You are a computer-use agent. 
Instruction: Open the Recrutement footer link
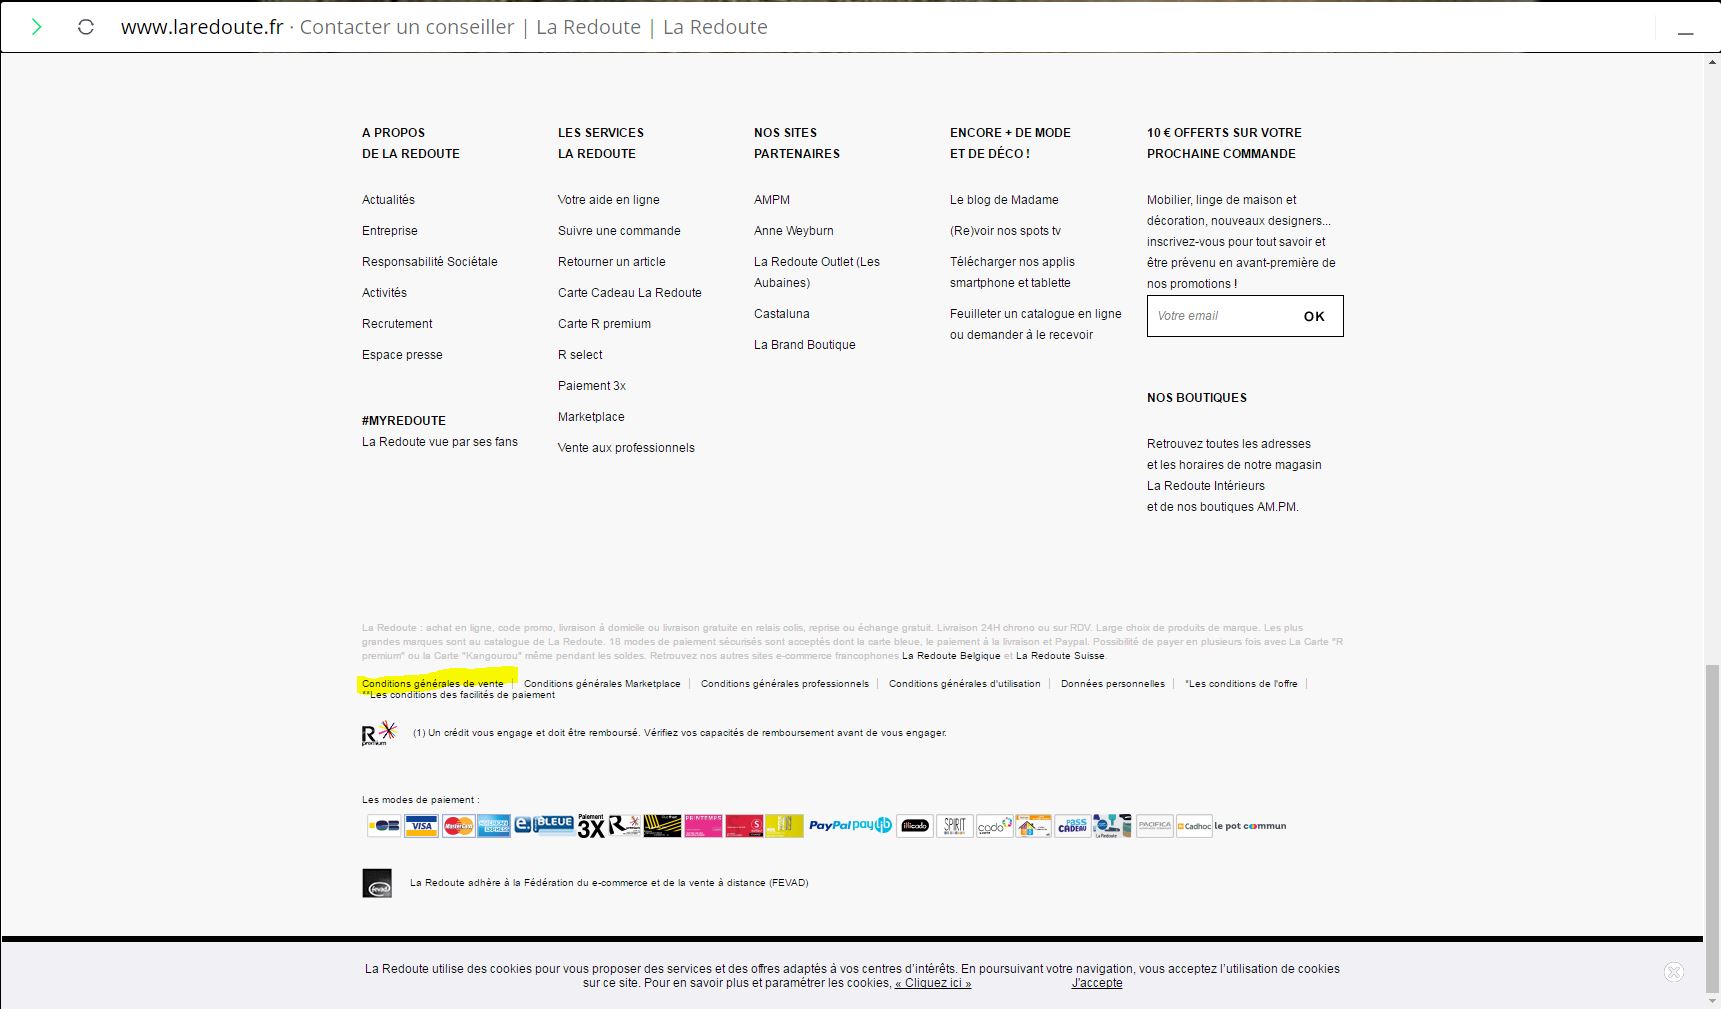397,324
